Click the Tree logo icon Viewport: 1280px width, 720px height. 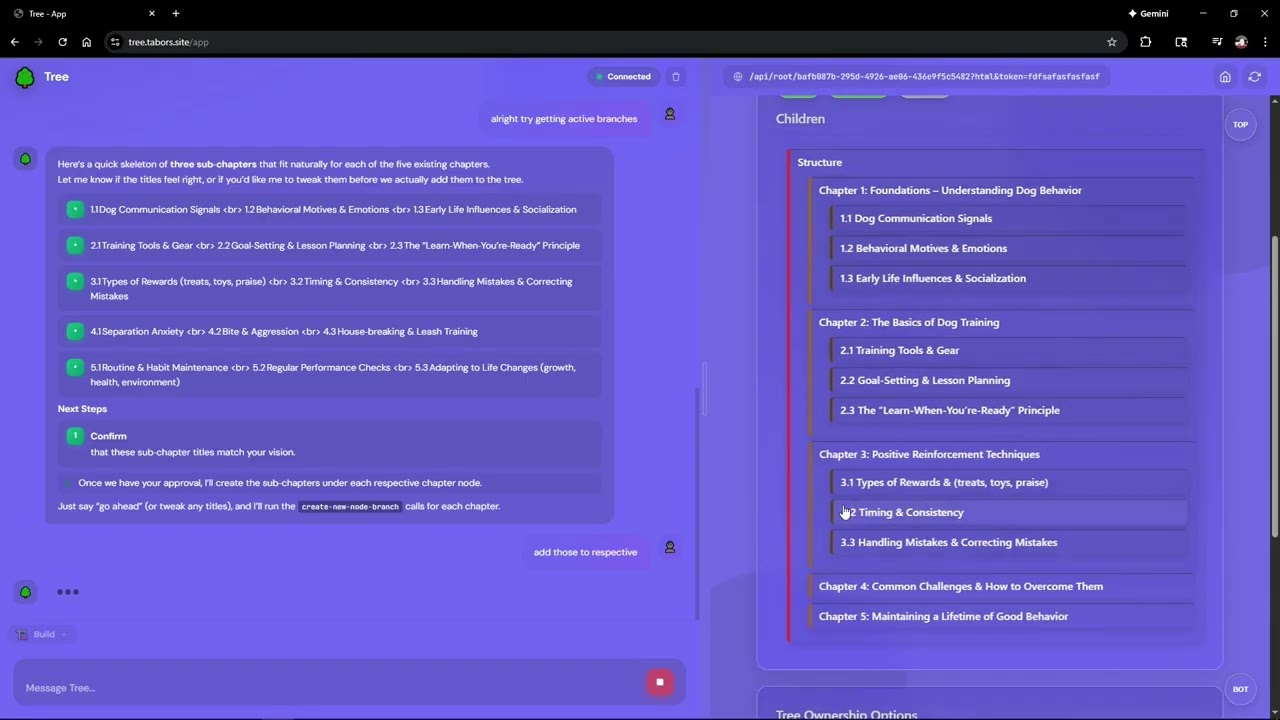click(x=25, y=77)
